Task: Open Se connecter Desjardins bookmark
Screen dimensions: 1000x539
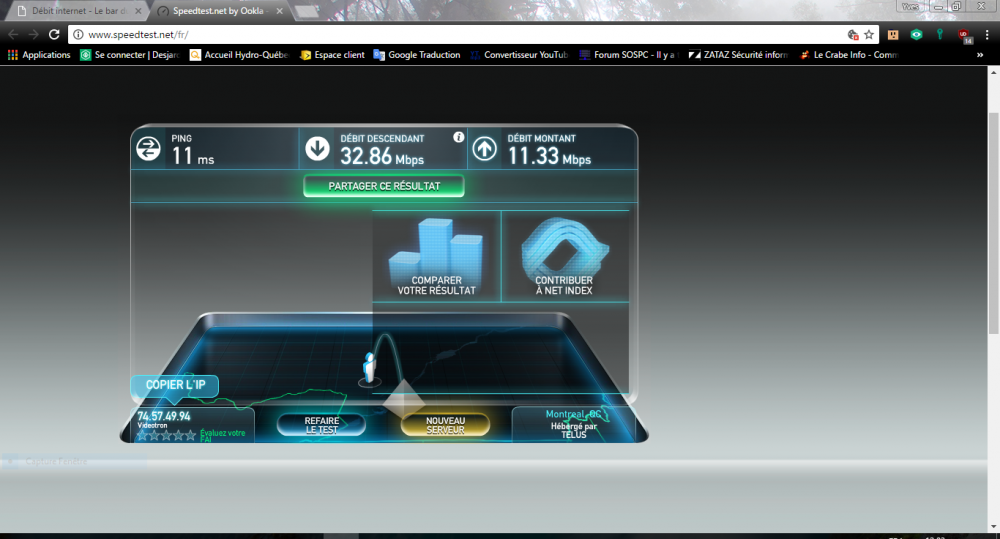Action: 130,55
